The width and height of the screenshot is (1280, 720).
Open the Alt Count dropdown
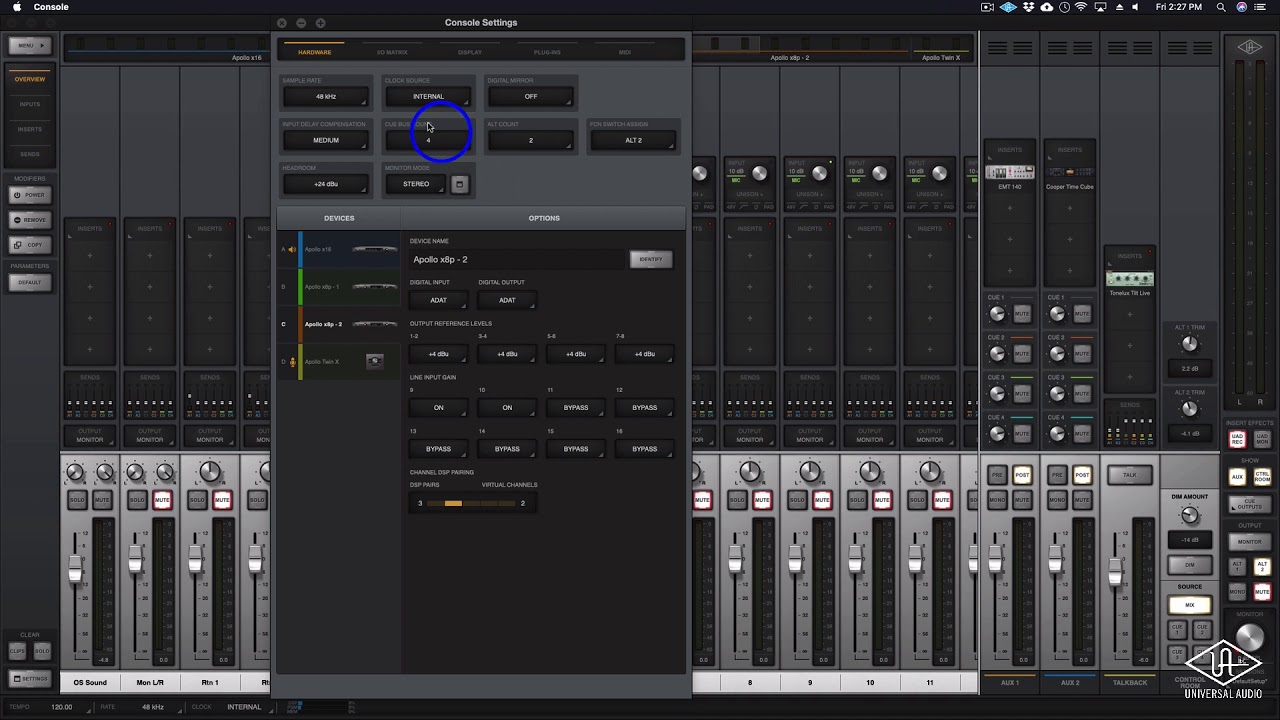(531, 141)
